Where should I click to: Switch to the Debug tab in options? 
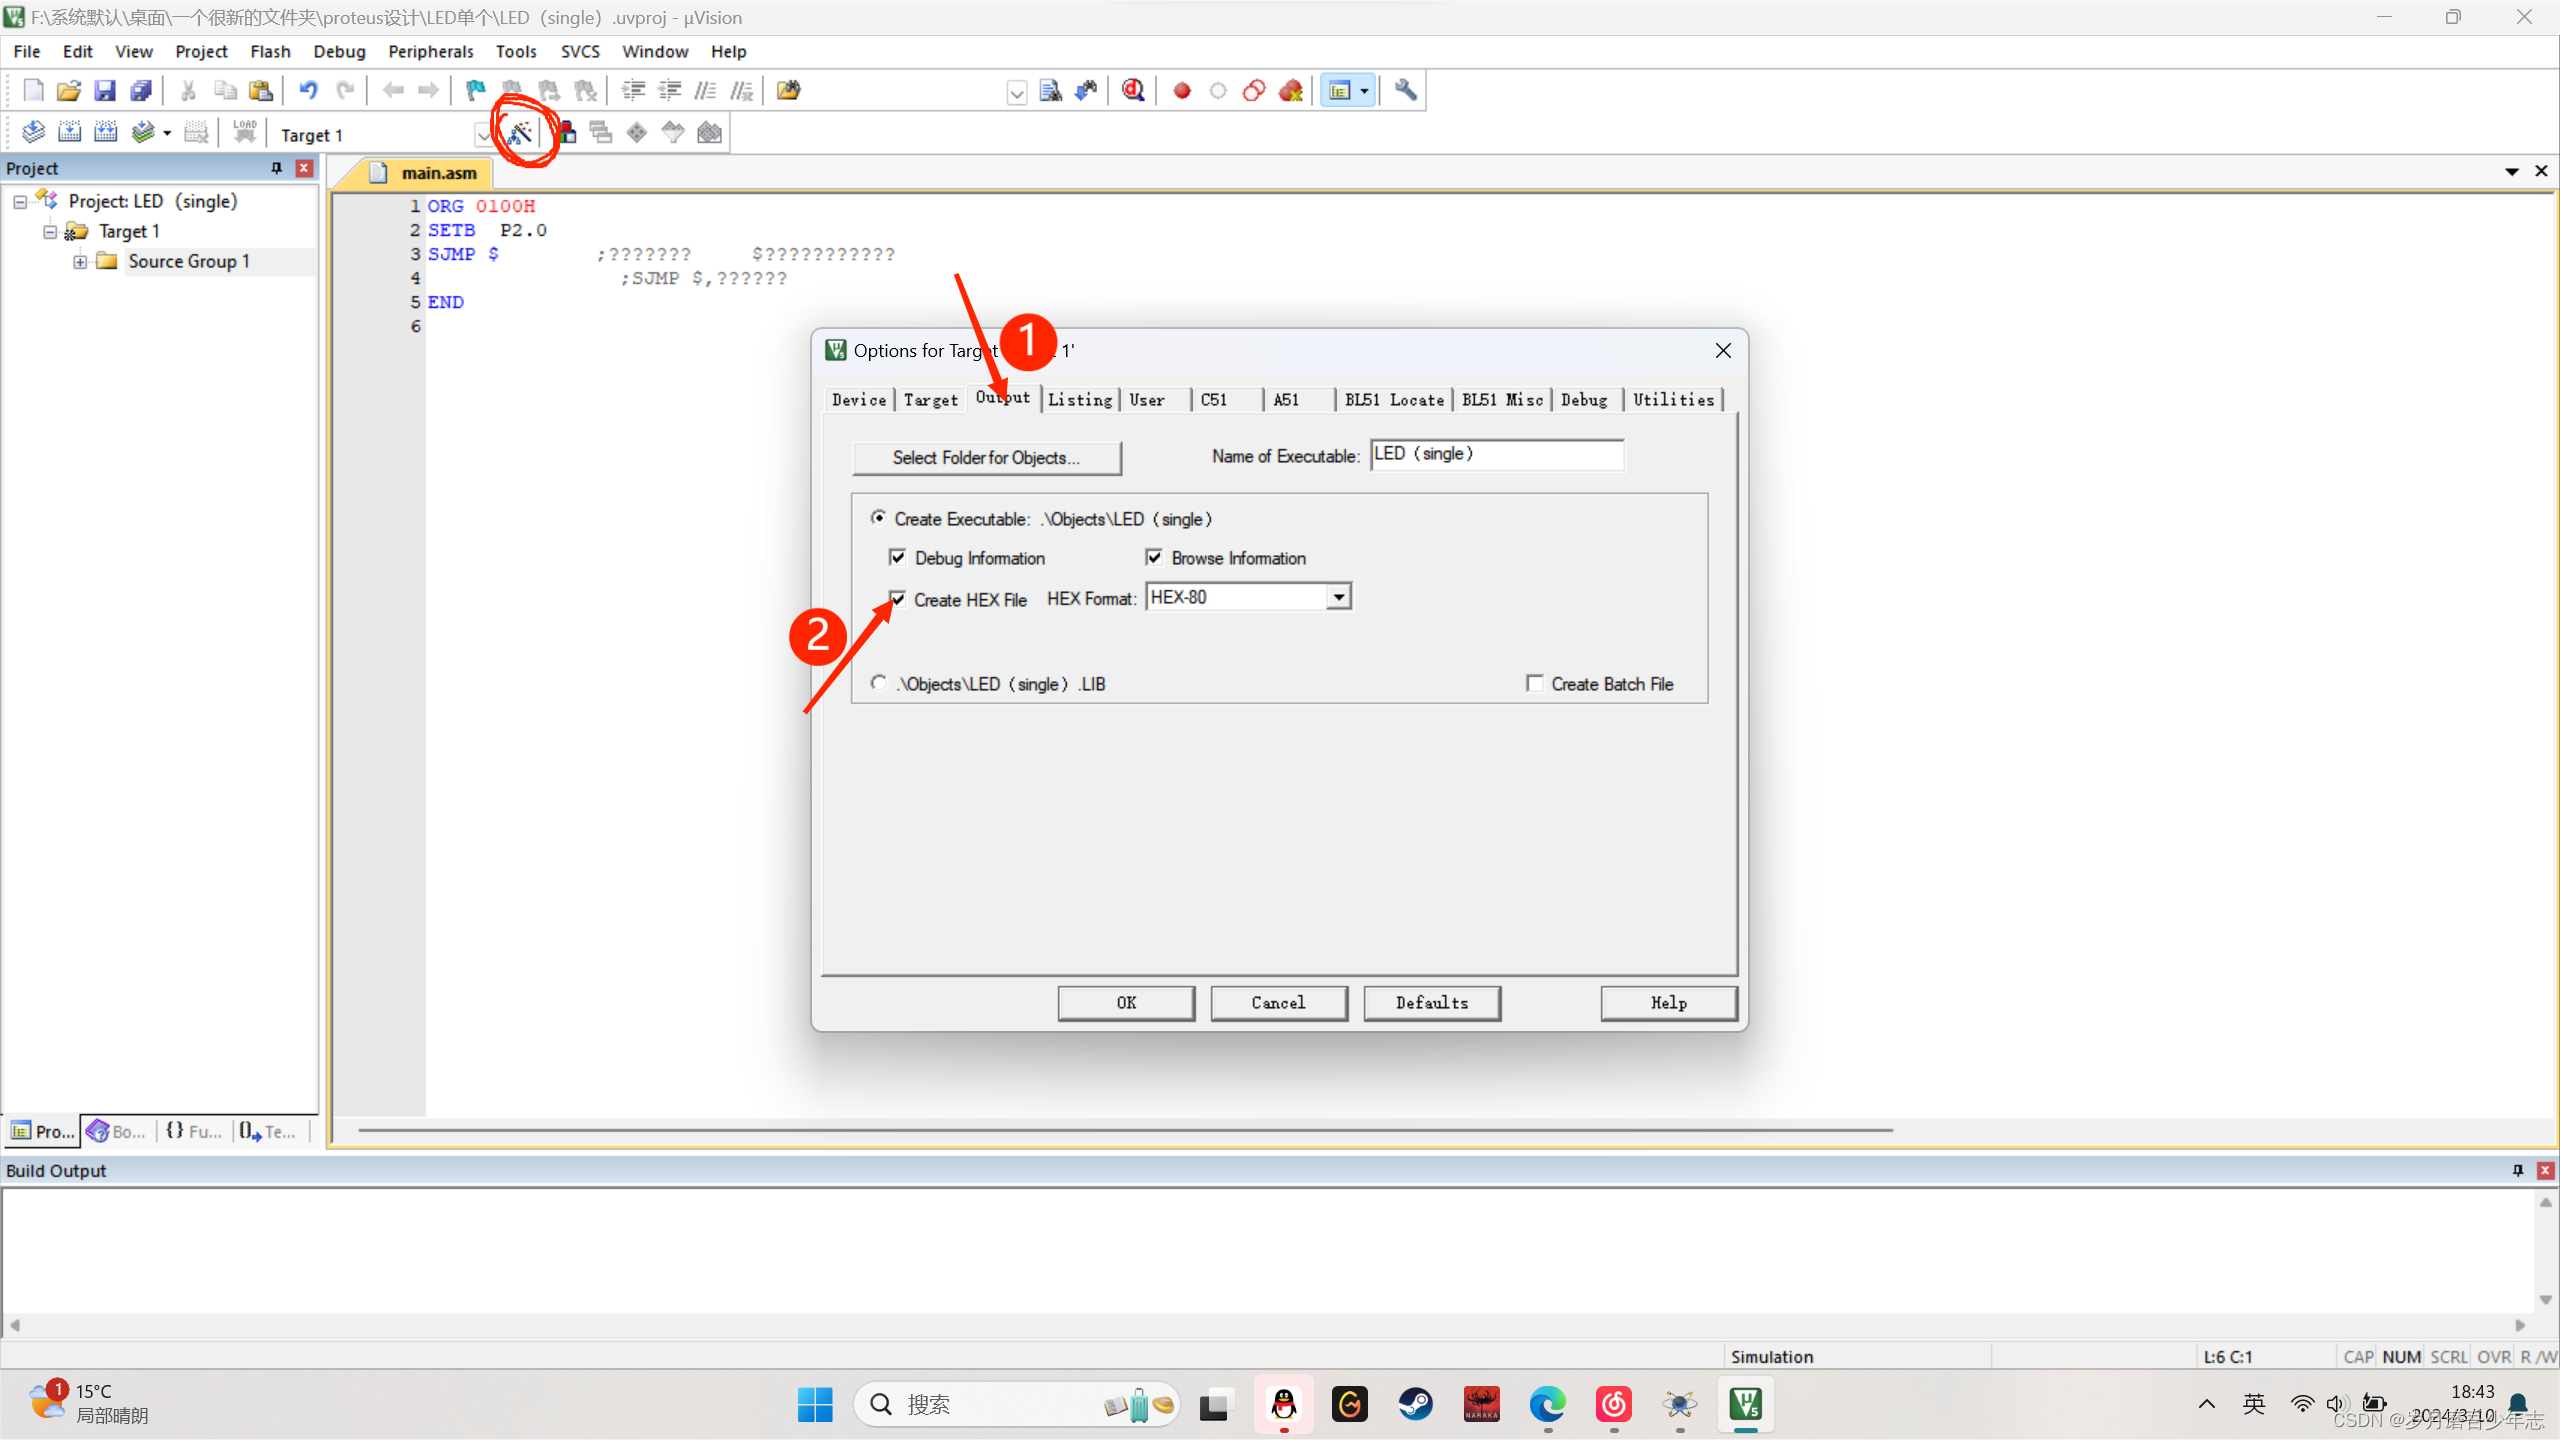1584,399
